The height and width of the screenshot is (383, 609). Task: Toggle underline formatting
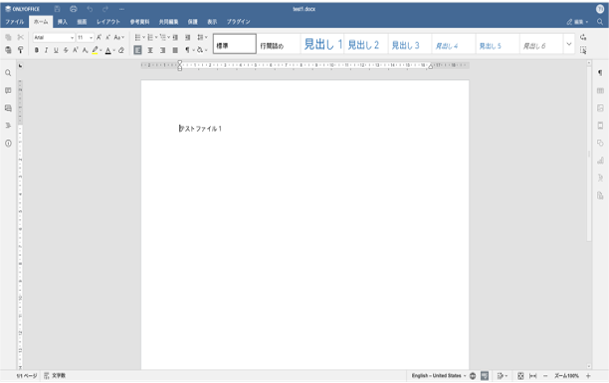coord(56,50)
